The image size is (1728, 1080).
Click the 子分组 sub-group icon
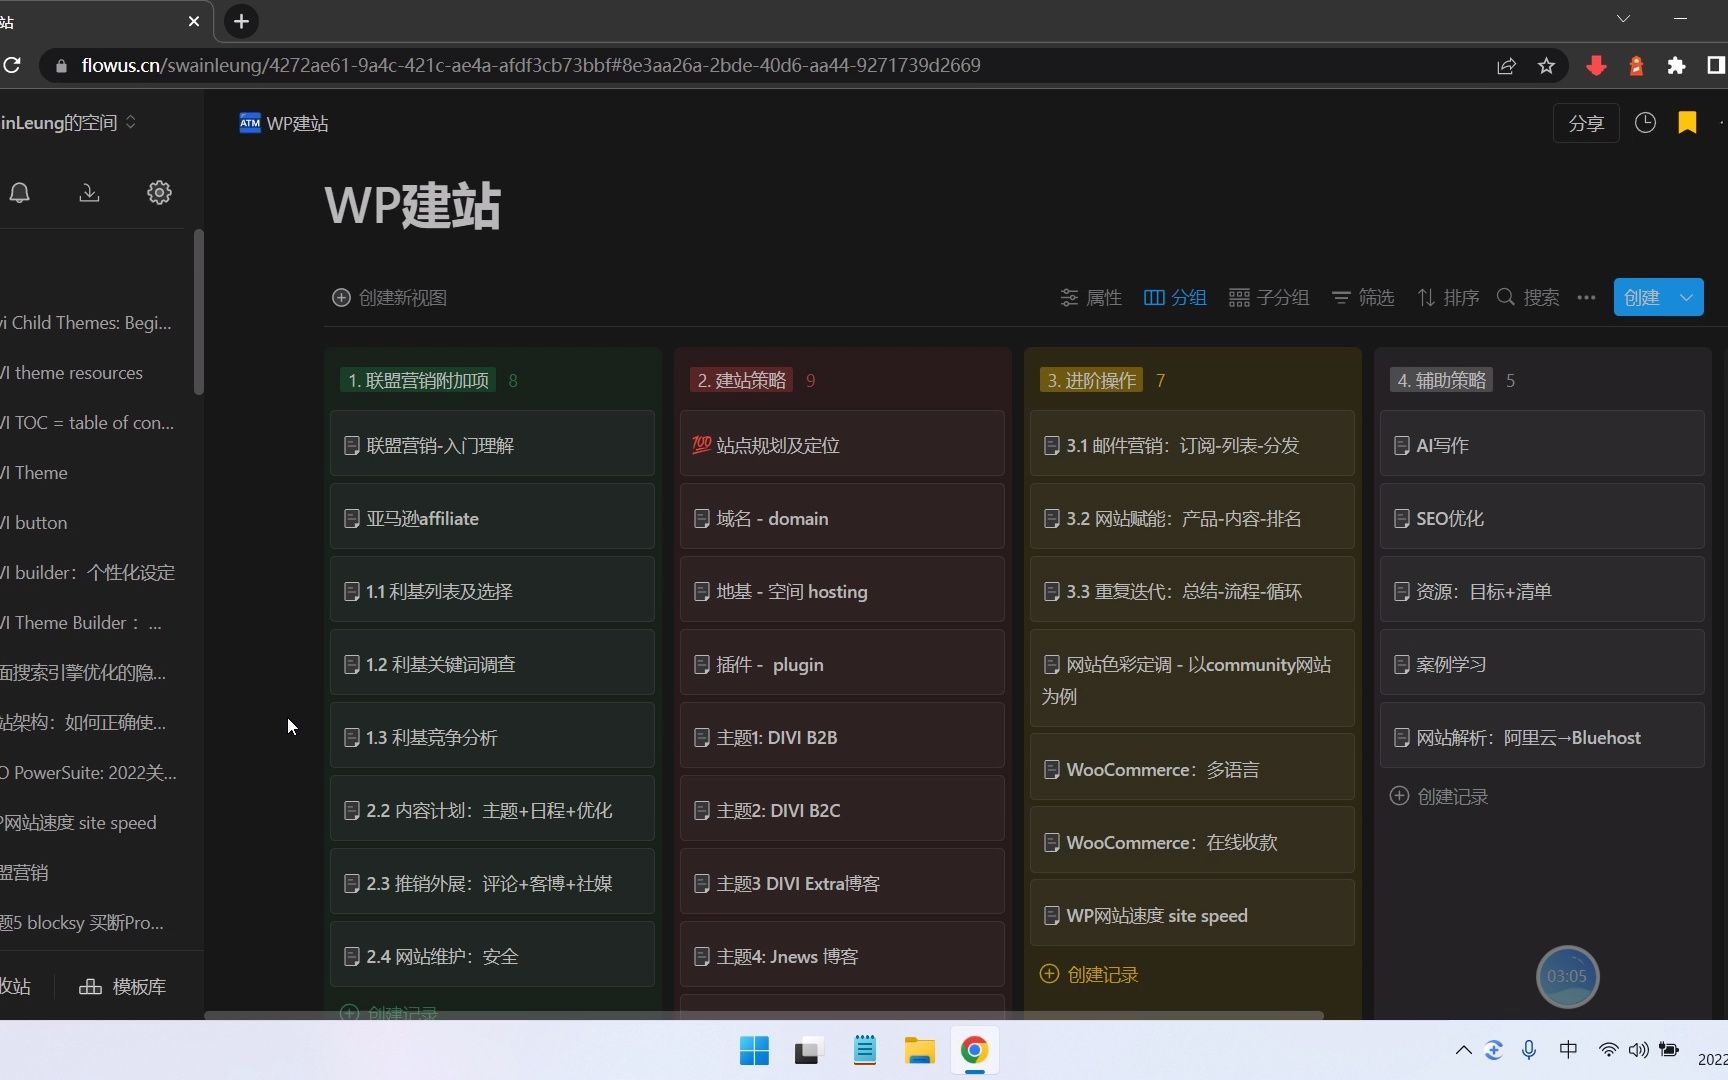click(1238, 297)
